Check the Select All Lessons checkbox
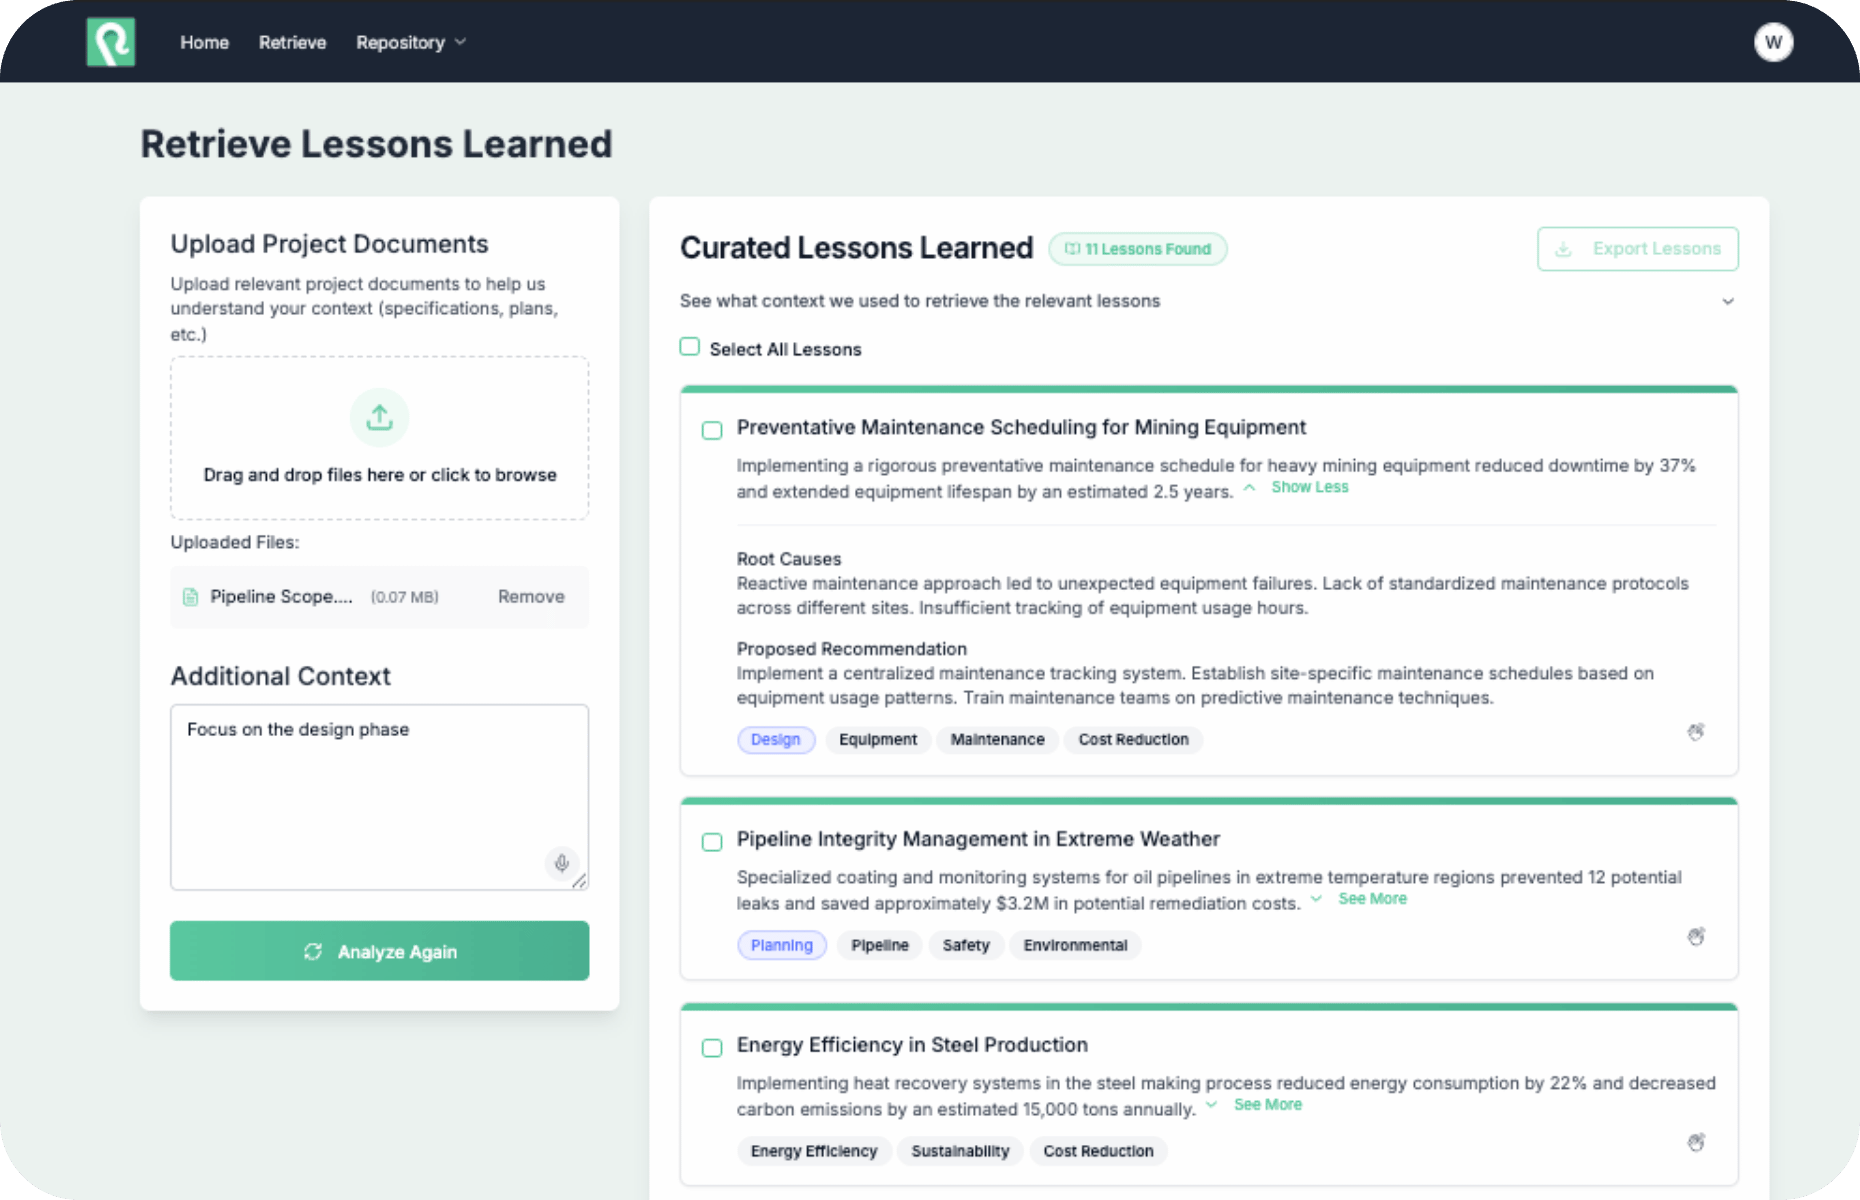The height and width of the screenshot is (1200, 1860). 690,347
